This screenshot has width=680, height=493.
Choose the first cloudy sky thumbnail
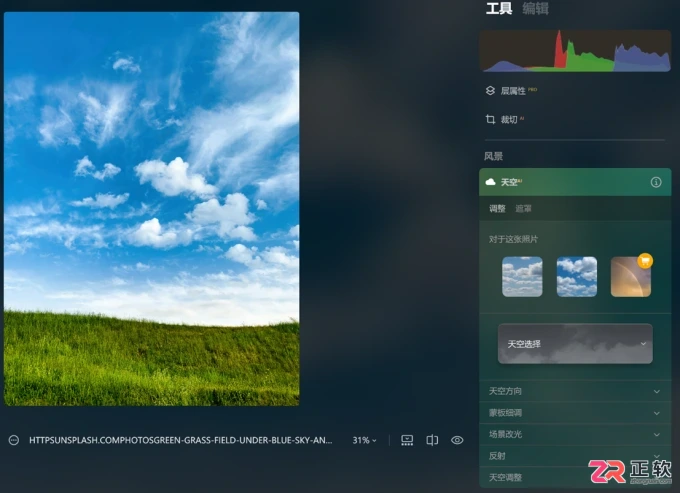tap(522, 277)
